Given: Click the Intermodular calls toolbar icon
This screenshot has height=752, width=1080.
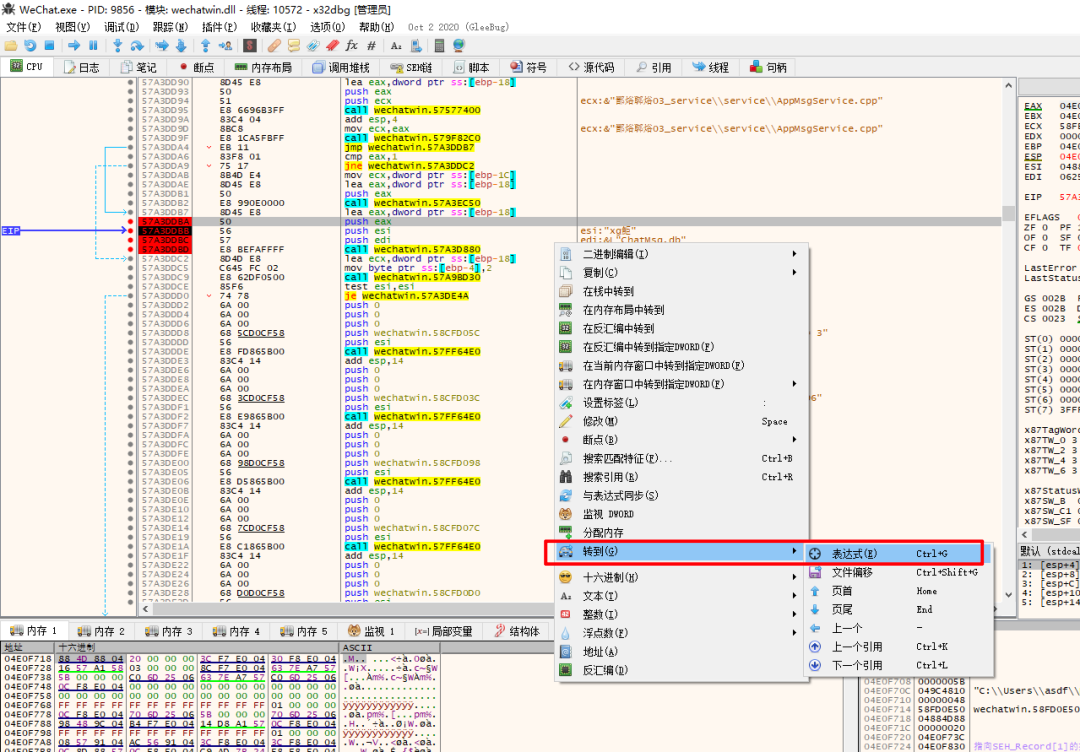Looking at the screenshot, I should [415, 45].
